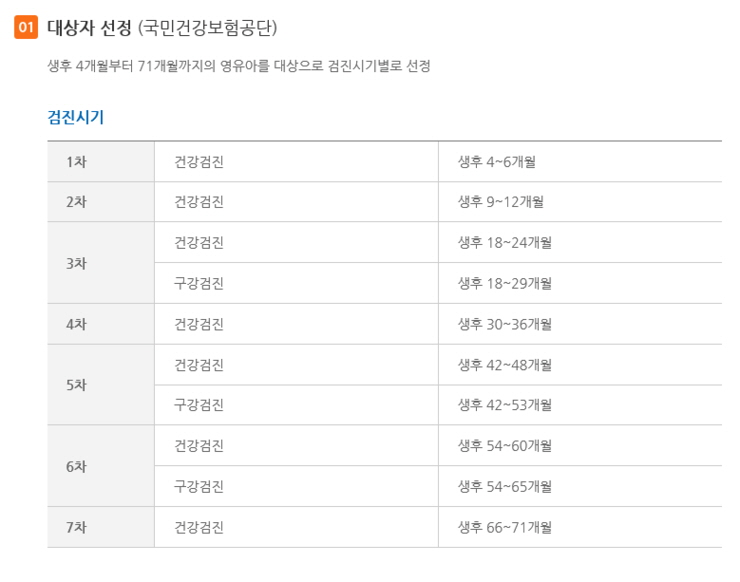Viewport: 740px width, 582px height.
Task: Click the description sentence about 생후 4개월부터 71개월
Action: pos(238,66)
